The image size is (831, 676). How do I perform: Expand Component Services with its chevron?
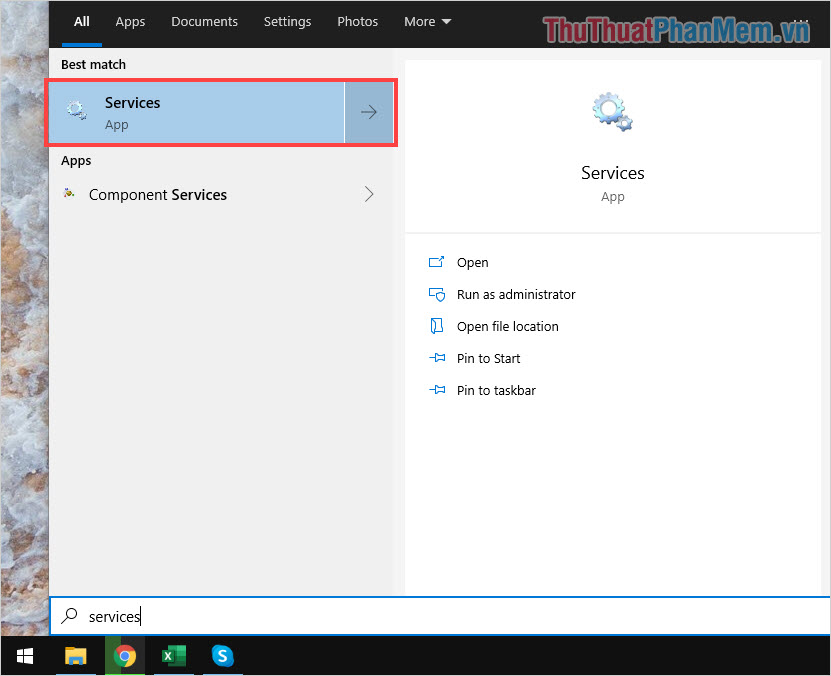(x=368, y=194)
